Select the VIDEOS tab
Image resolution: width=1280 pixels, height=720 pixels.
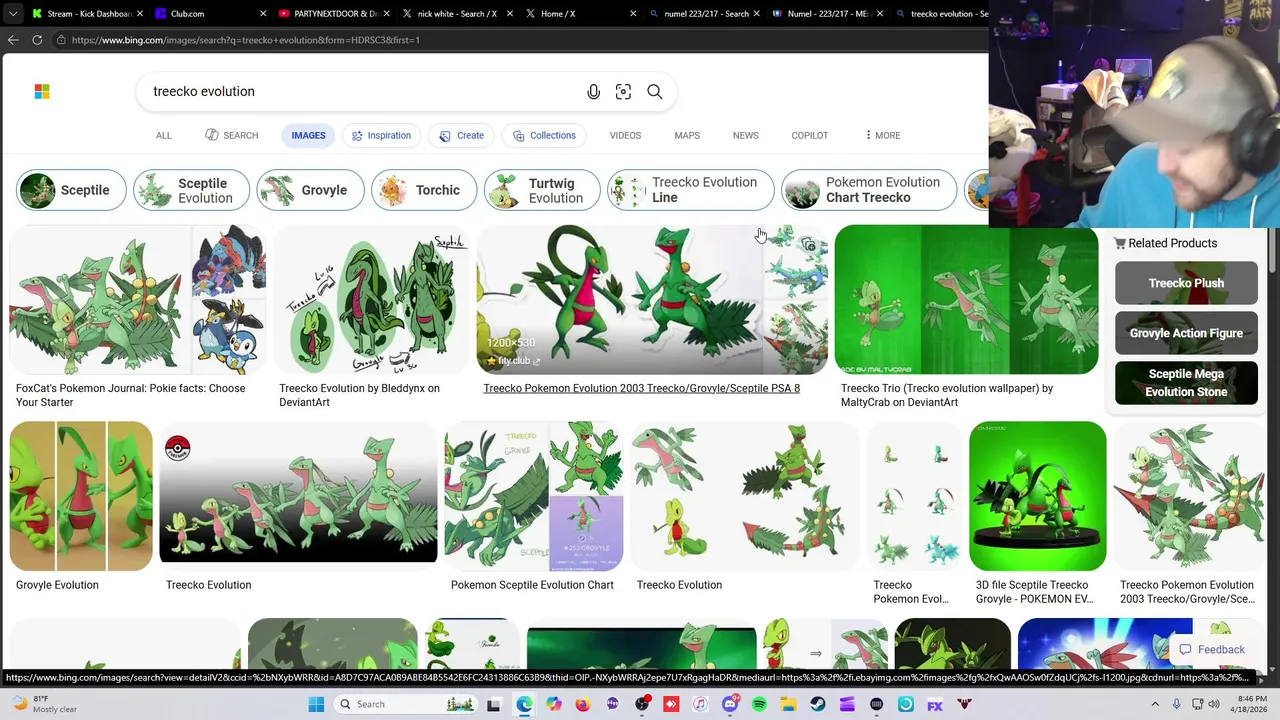[x=625, y=136]
